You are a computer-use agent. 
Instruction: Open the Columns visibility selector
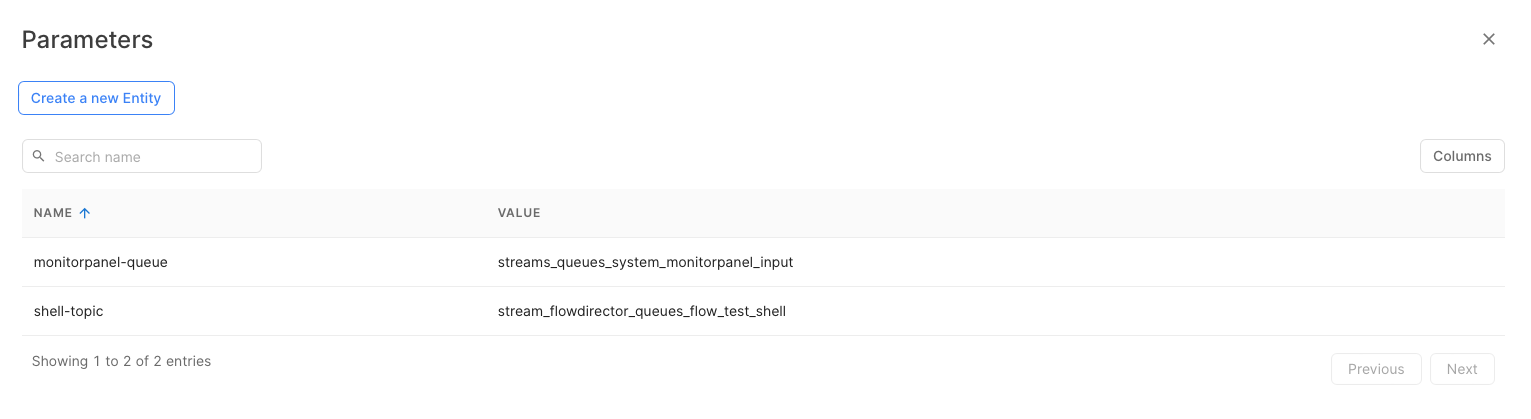pyautogui.click(x=1461, y=156)
